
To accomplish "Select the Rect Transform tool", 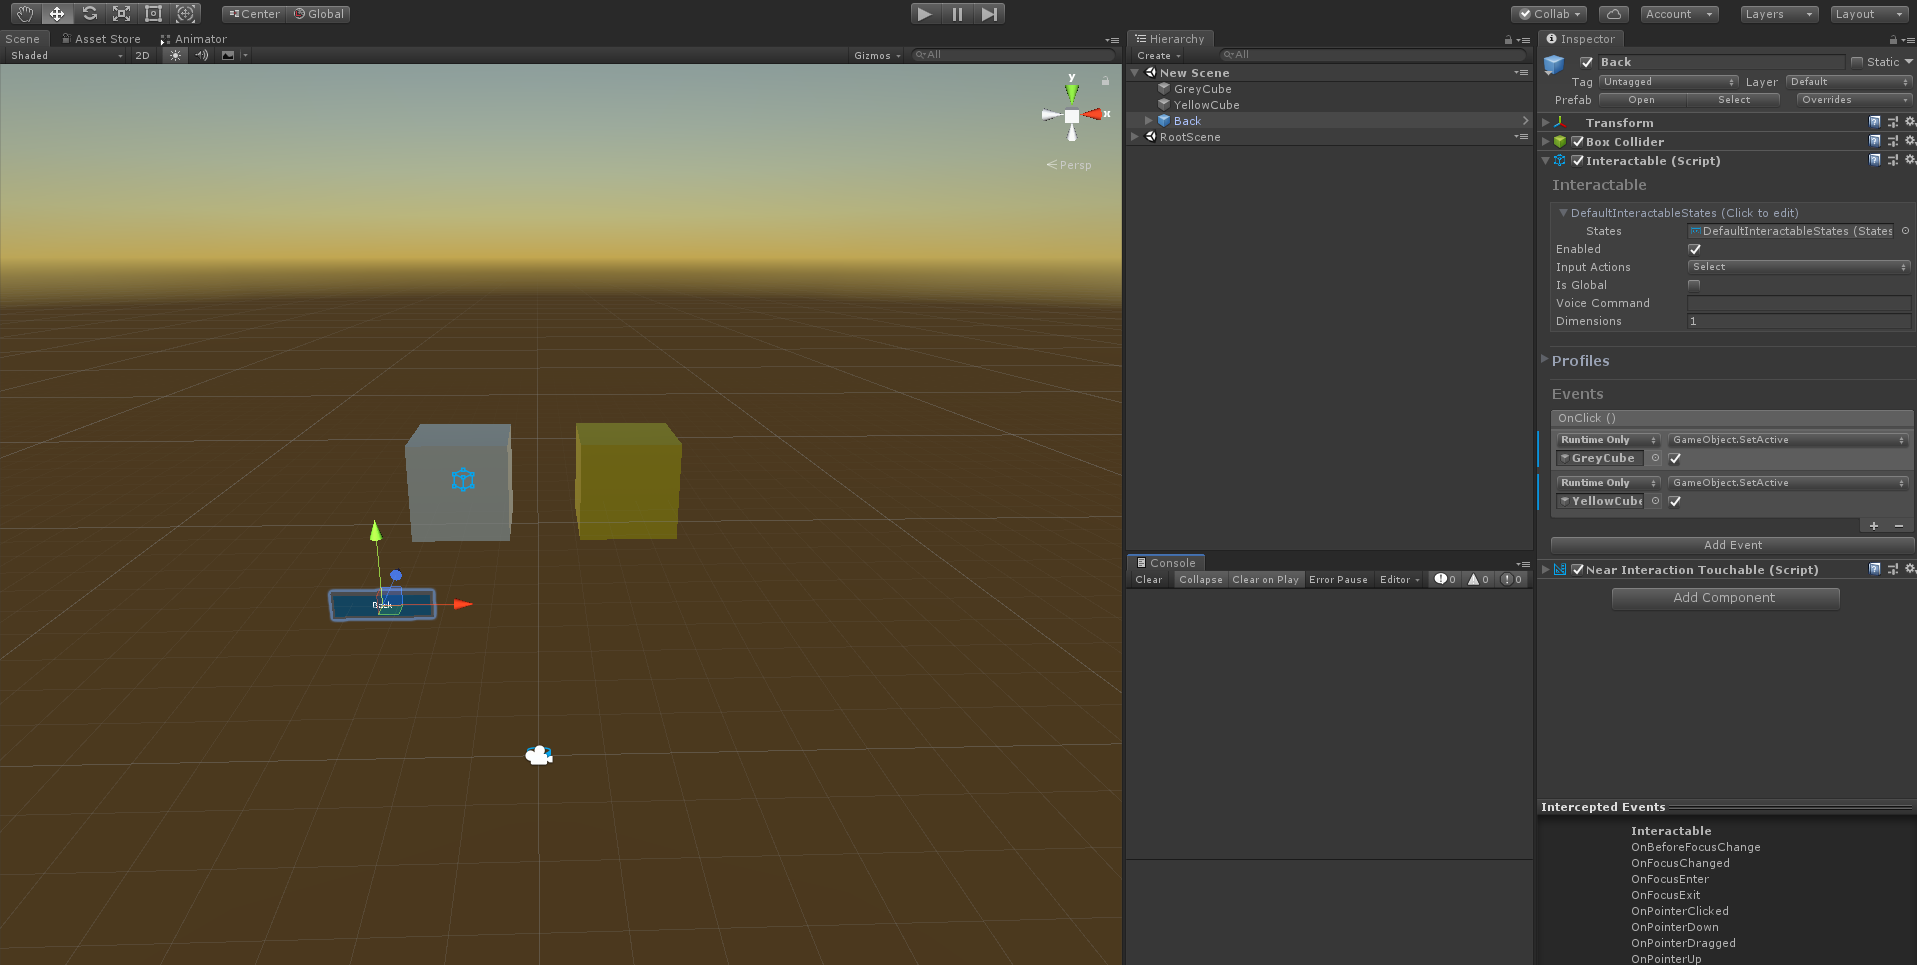I will [152, 13].
